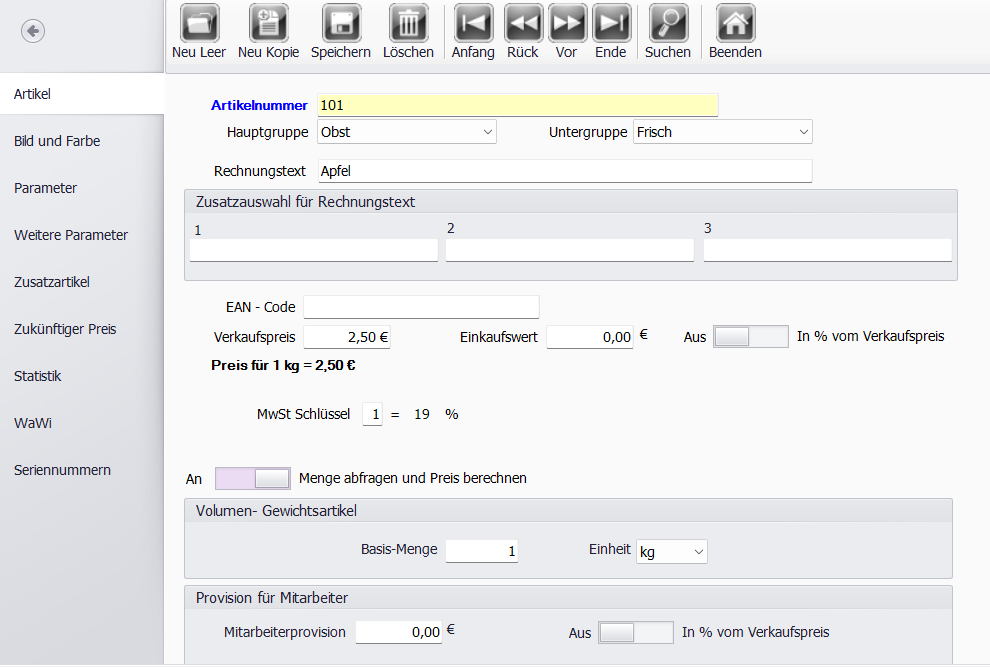This screenshot has width=990, height=667.
Task: Open search with the Suchen magnifier icon
Action: [667, 24]
